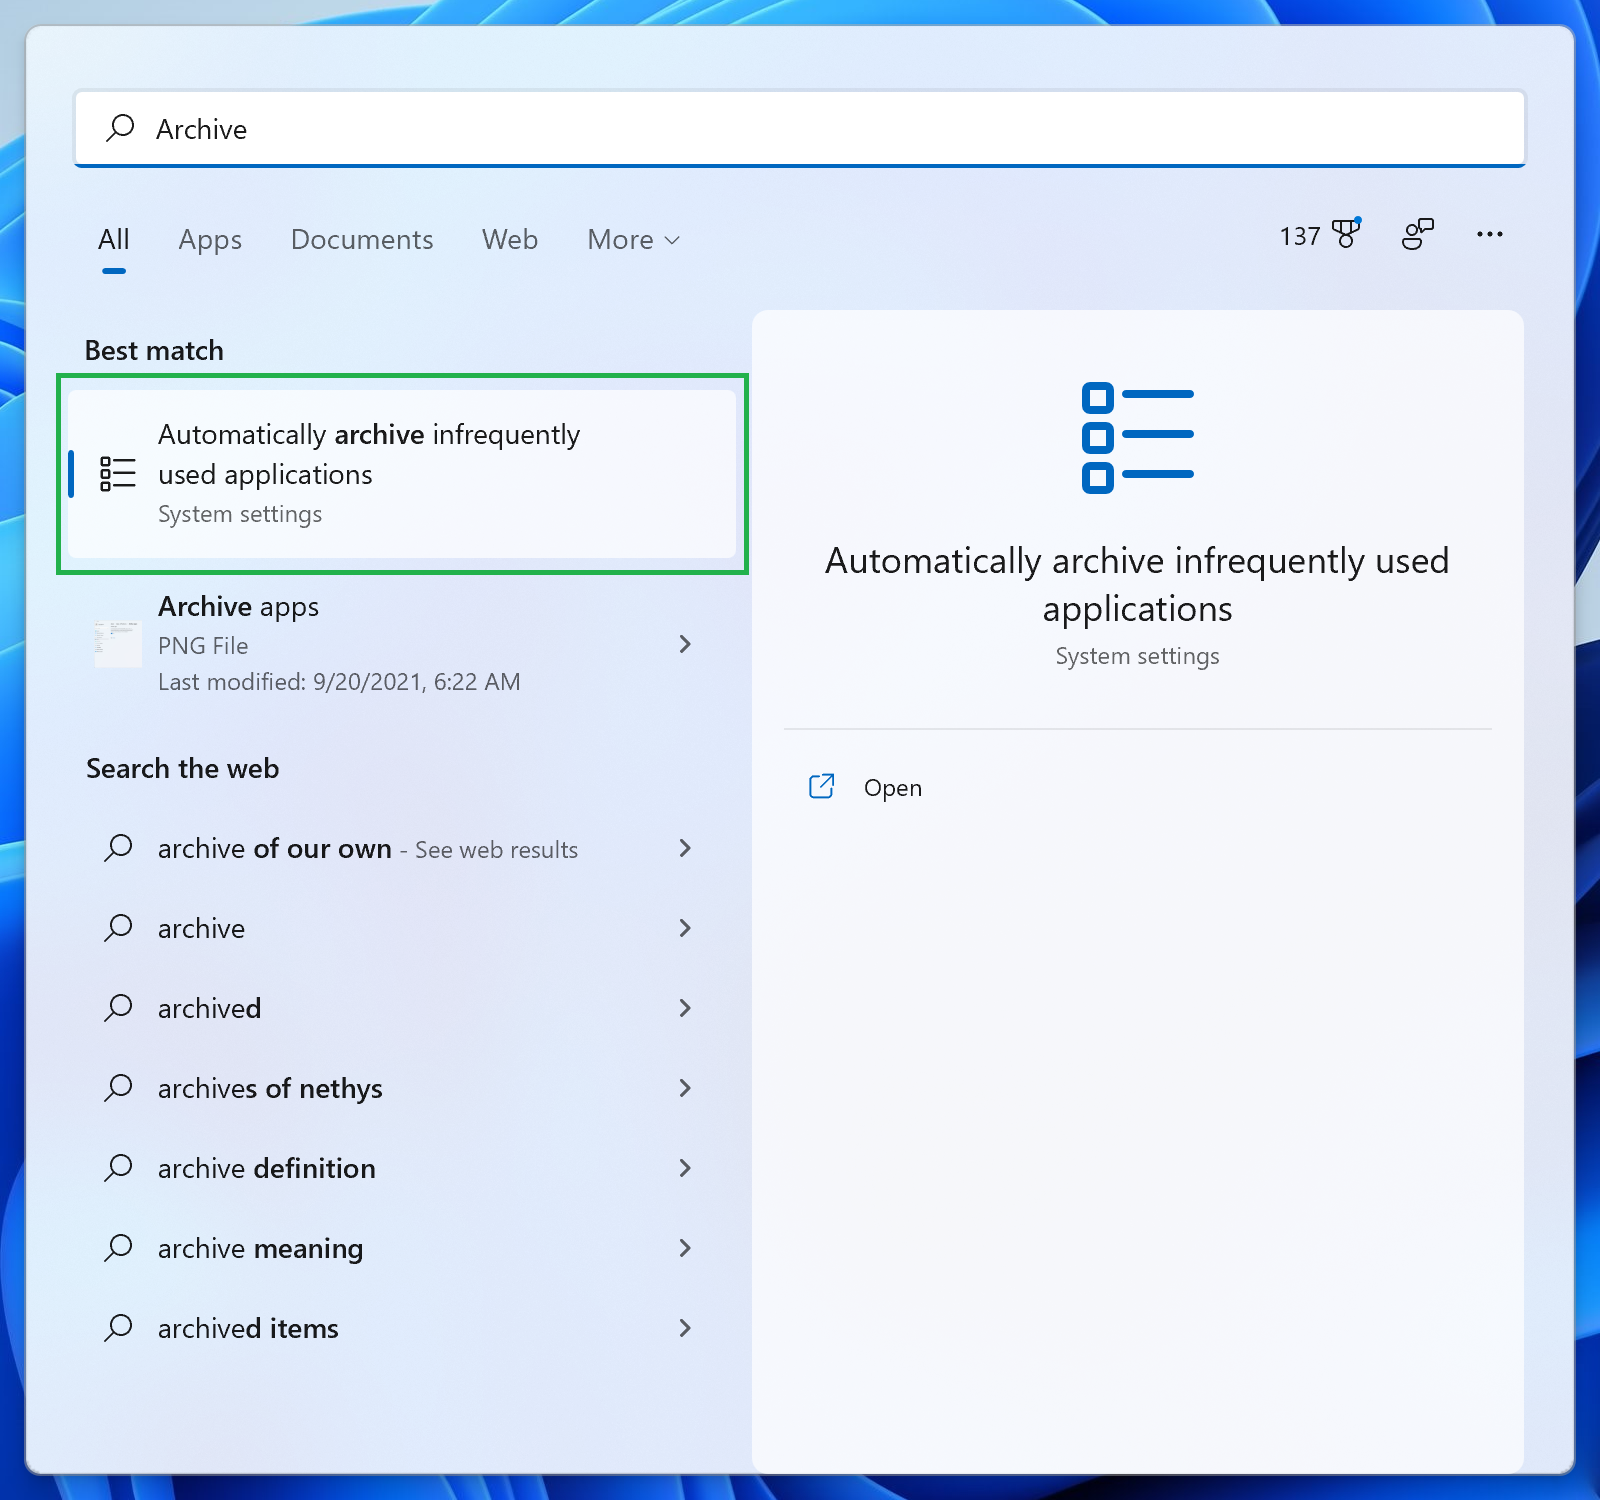
Task: Click the preview pane title text
Action: [1137, 585]
